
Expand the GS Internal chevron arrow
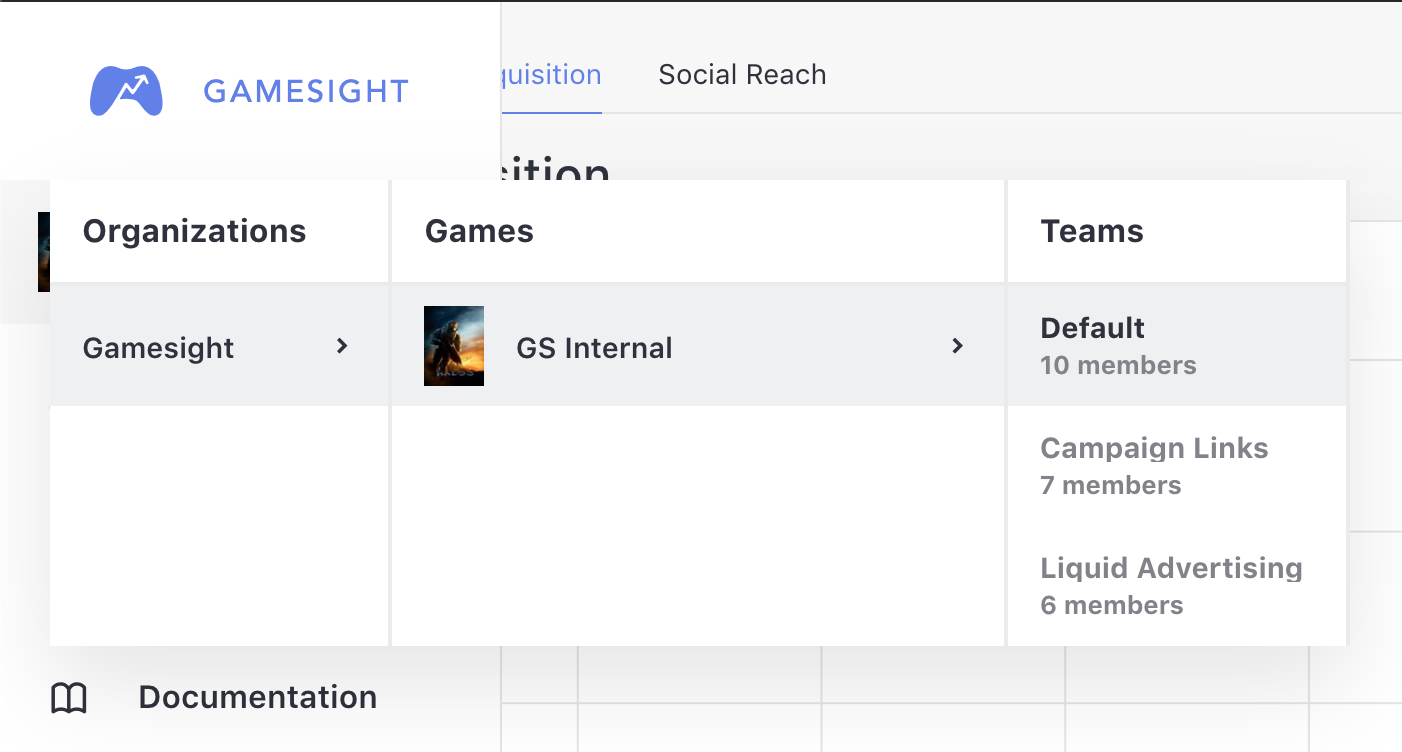pos(957,346)
